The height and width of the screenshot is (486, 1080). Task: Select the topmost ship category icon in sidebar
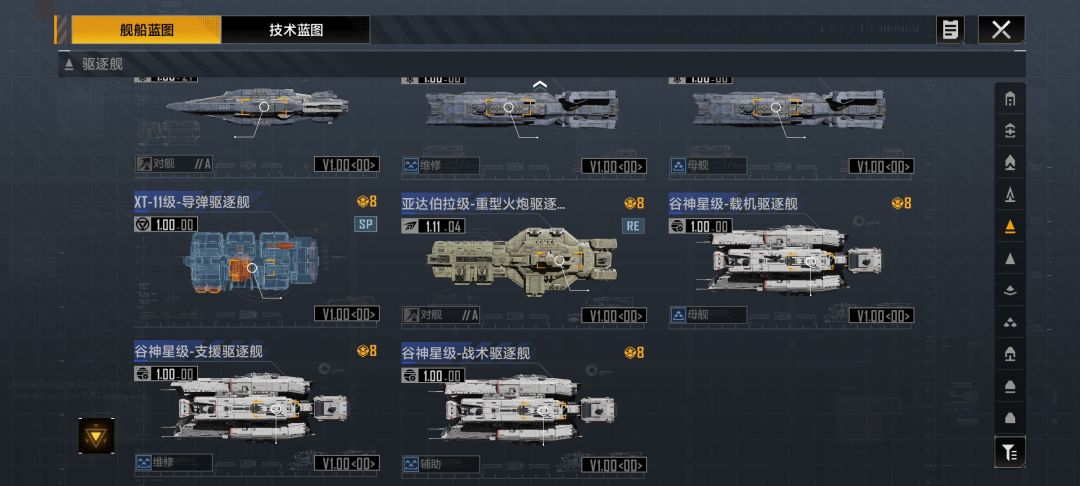tap(1010, 99)
